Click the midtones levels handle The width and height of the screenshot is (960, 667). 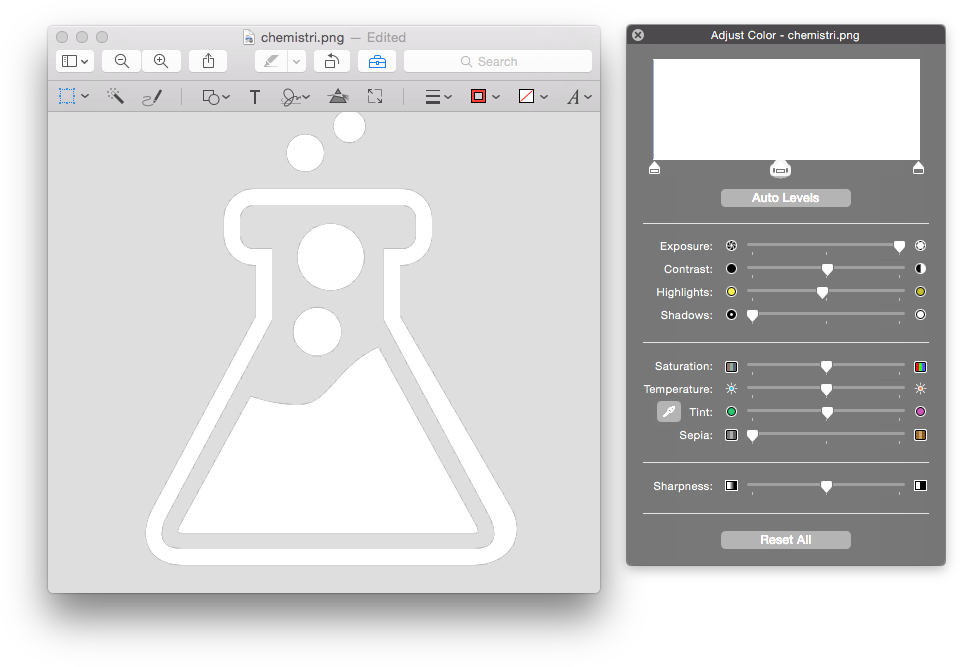click(x=780, y=169)
